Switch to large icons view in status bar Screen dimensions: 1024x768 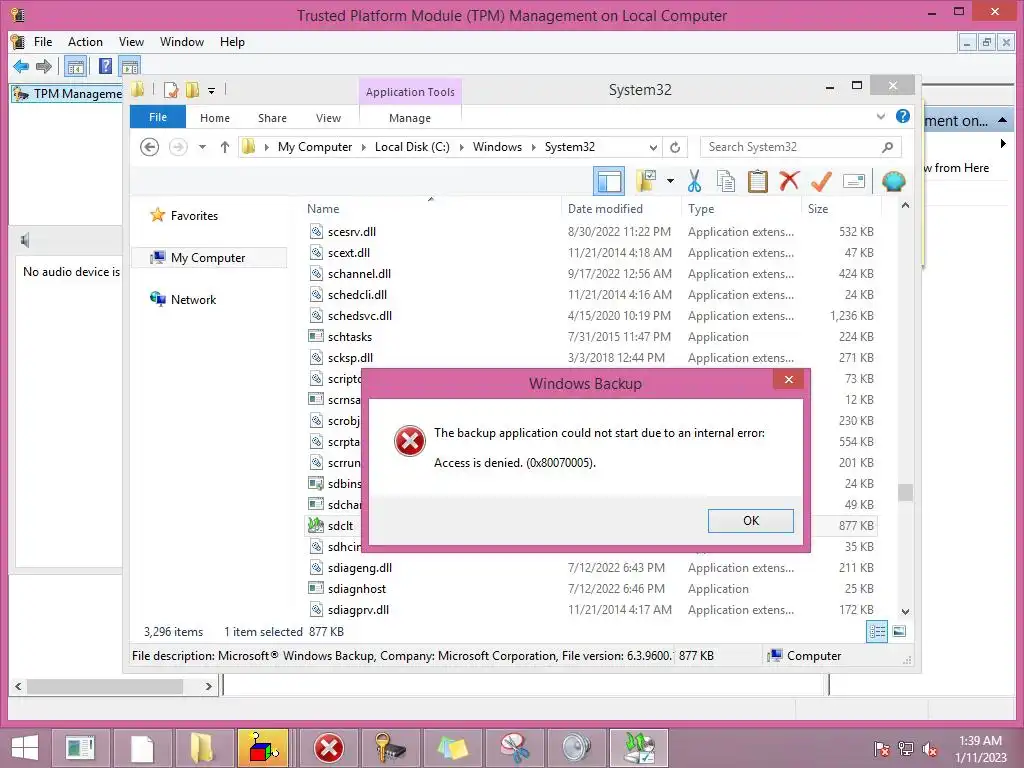[899, 632]
